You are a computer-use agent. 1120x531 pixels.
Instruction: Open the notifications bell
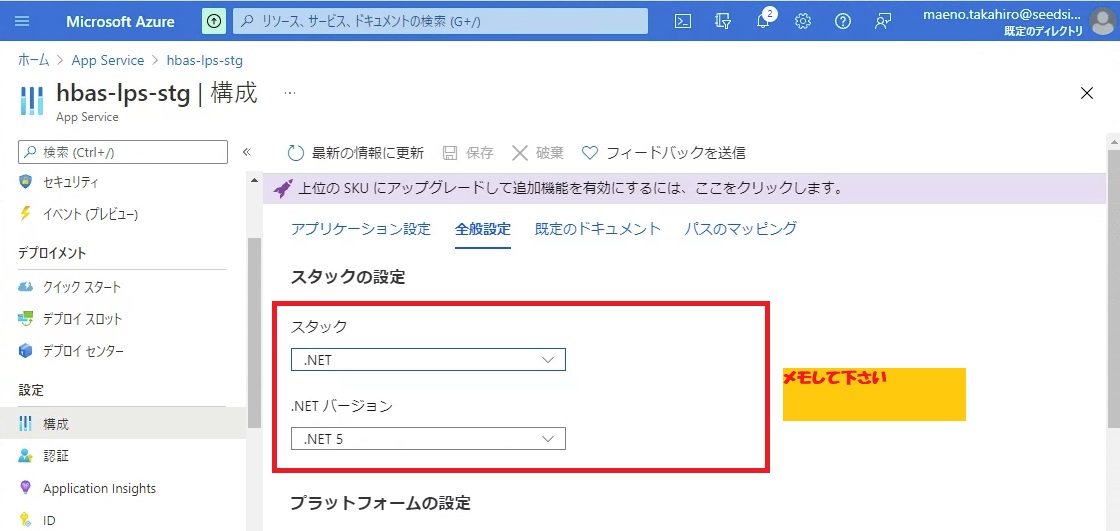coord(763,22)
